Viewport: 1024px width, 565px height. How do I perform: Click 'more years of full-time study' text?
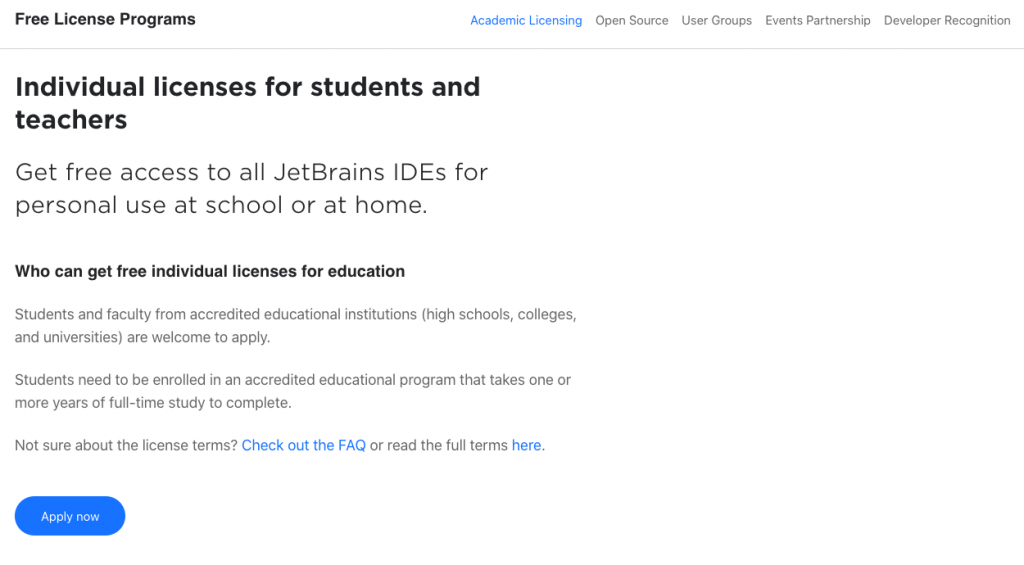coord(152,403)
